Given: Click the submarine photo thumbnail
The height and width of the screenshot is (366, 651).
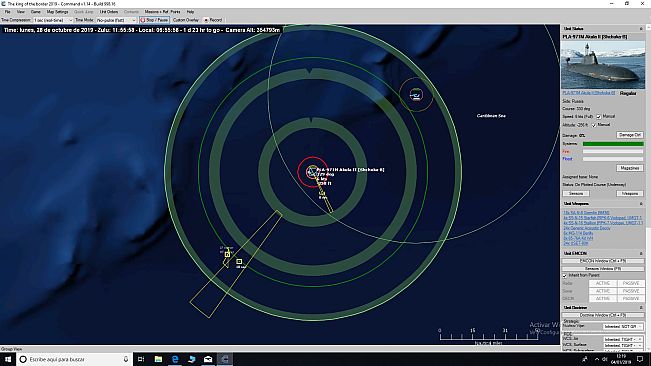Looking at the screenshot, I should [x=603, y=65].
